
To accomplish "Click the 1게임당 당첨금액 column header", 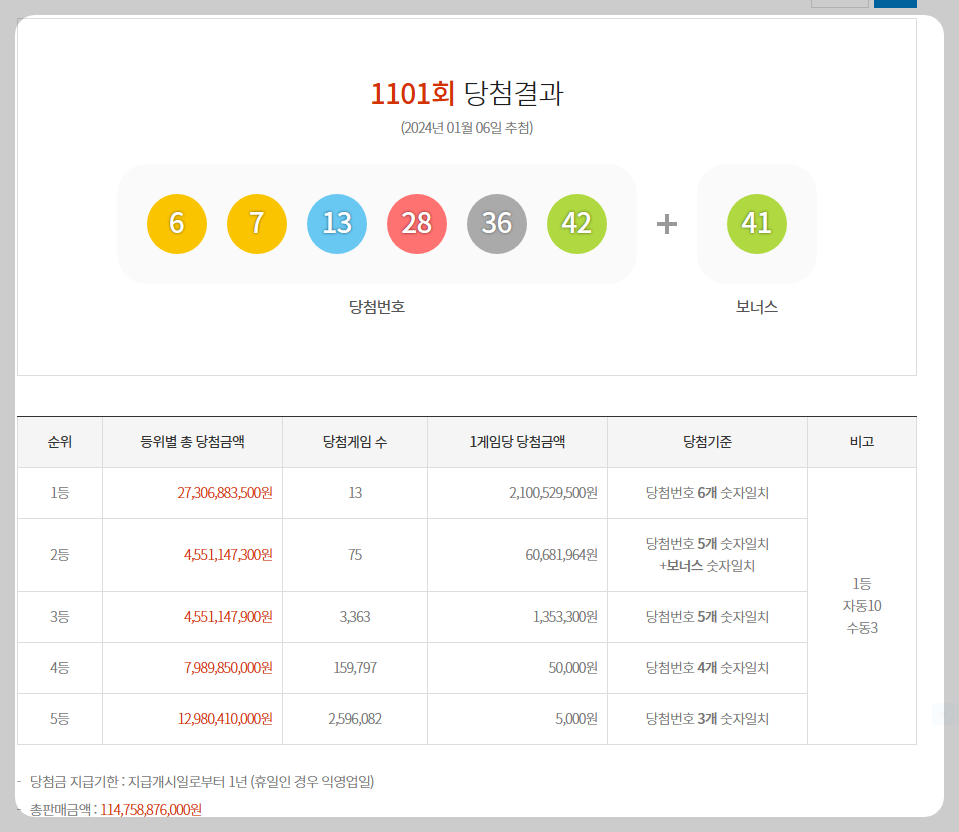I will (x=517, y=442).
